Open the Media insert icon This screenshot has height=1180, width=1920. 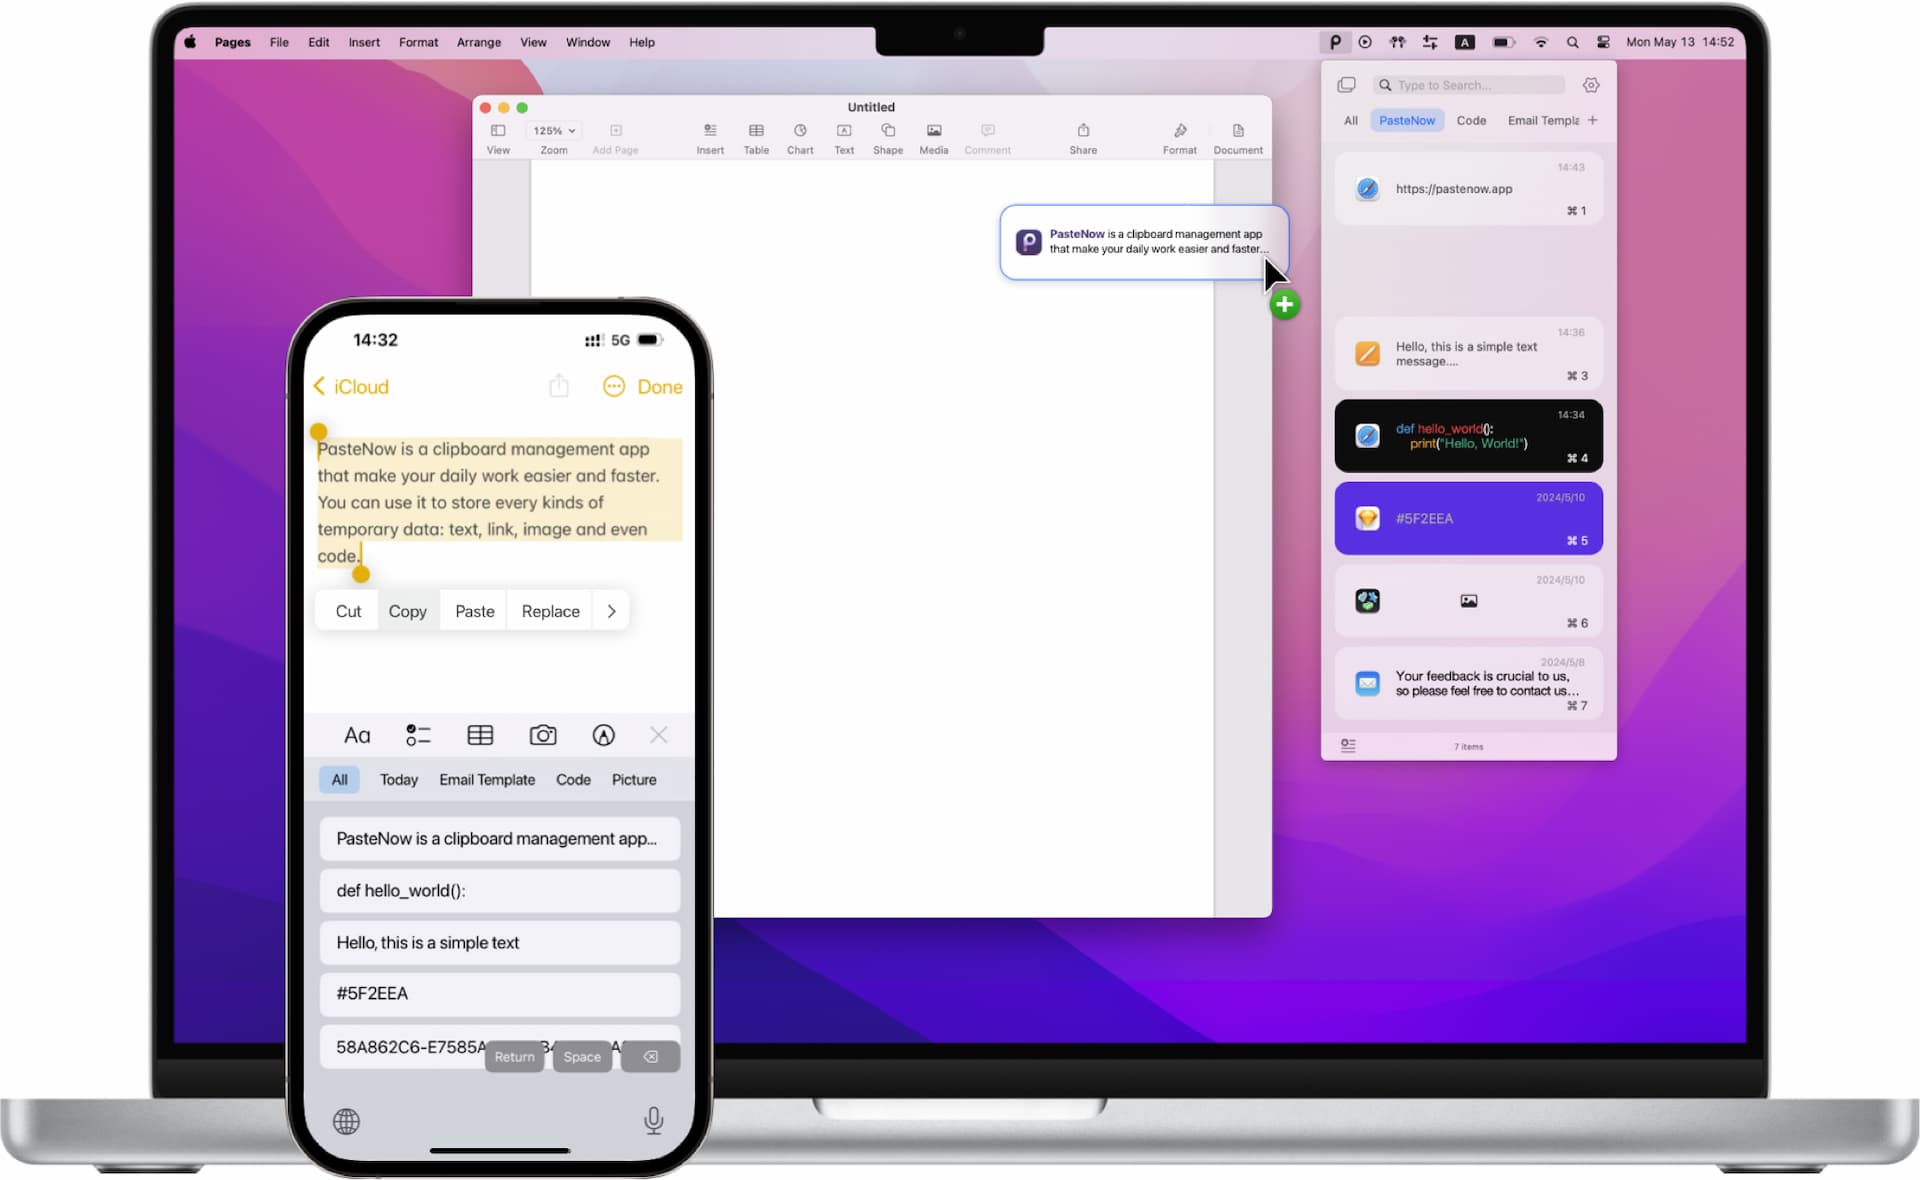[933, 131]
